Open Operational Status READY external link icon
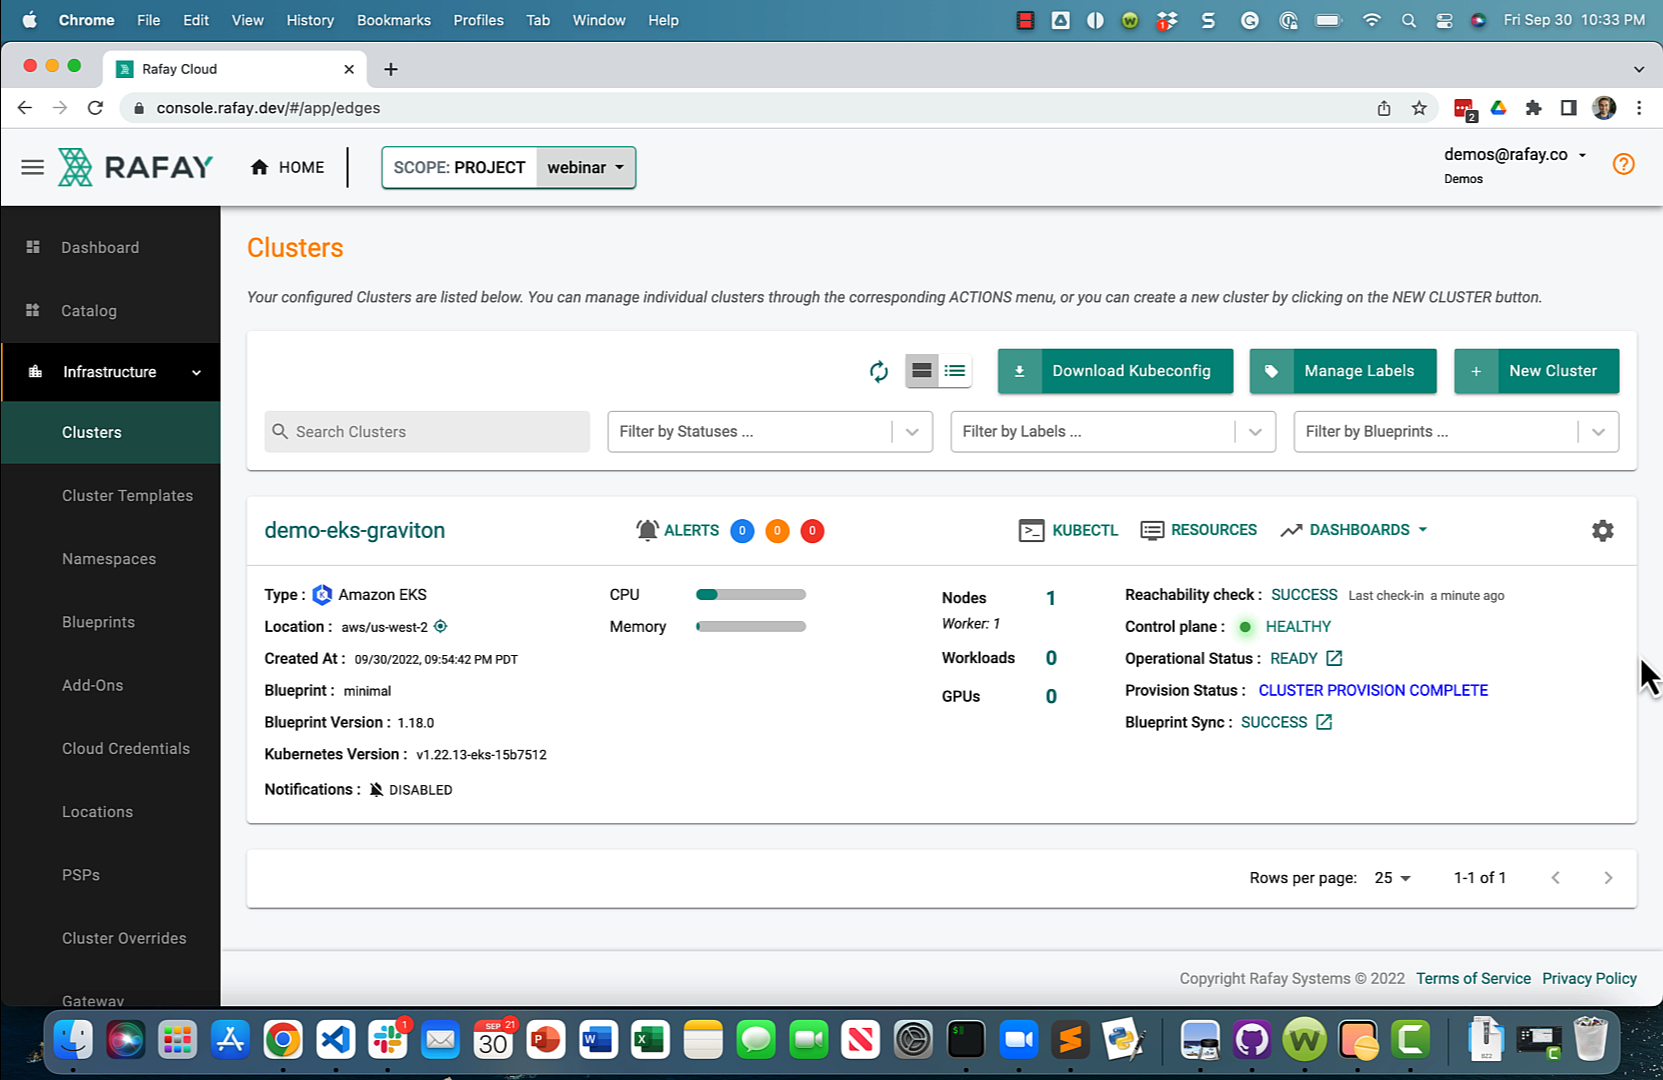Screen dimensions: 1663x1080 click(1334, 658)
